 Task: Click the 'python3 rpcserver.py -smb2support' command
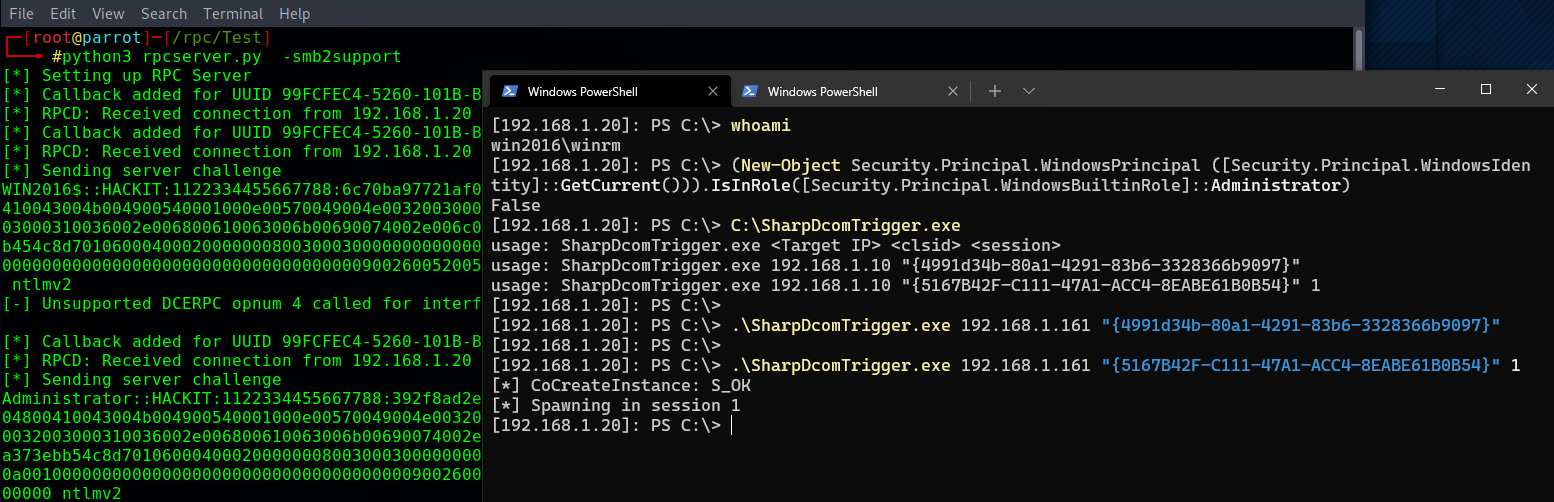click(231, 57)
